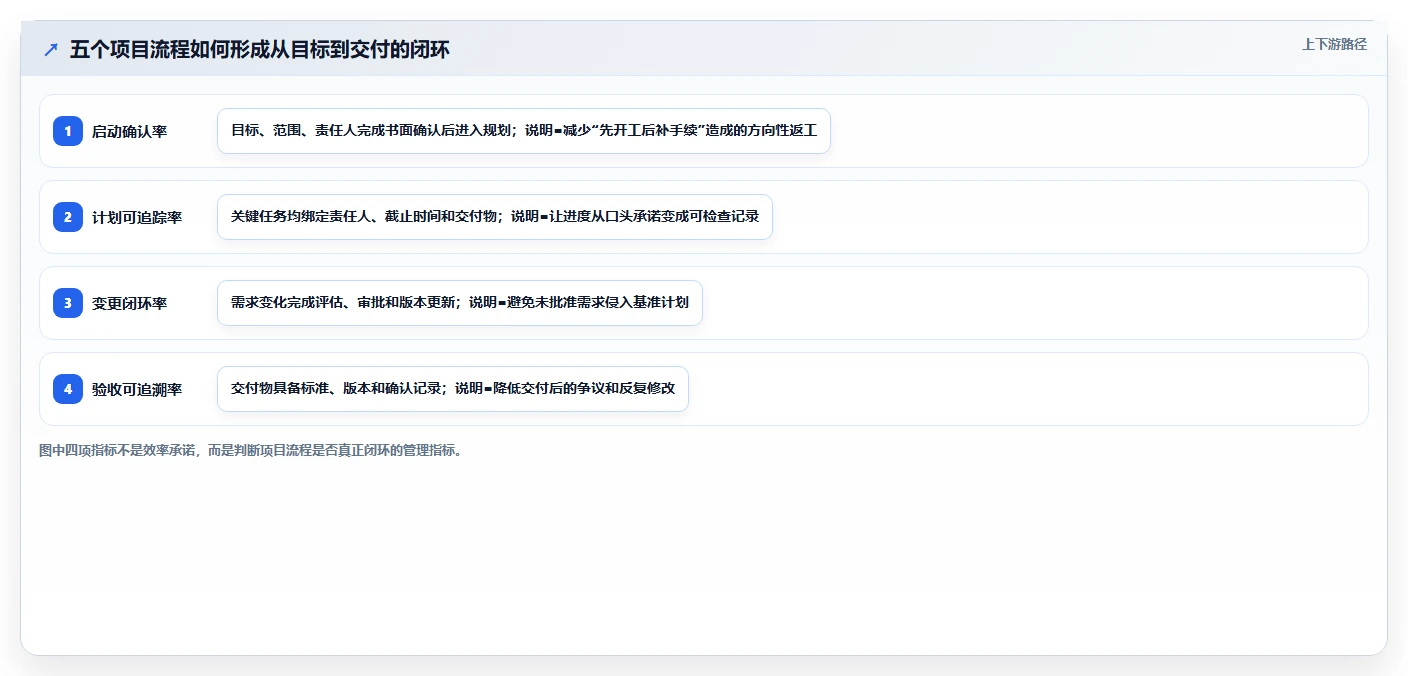Image resolution: width=1408 pixels, height=676 pixels.
Task: Click the 验收可追溯率 label
Action: point(137,390)
